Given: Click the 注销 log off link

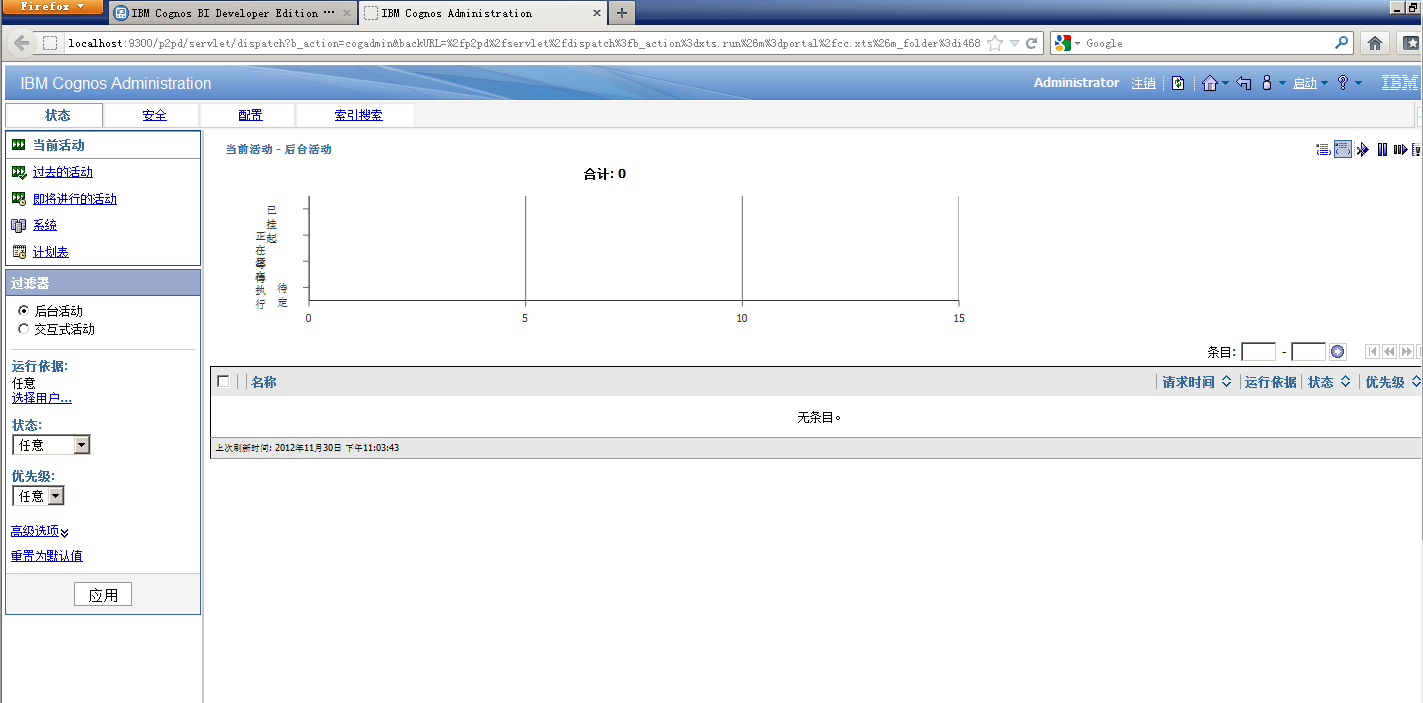Looking at the screenshot, I should (1143, 83).
